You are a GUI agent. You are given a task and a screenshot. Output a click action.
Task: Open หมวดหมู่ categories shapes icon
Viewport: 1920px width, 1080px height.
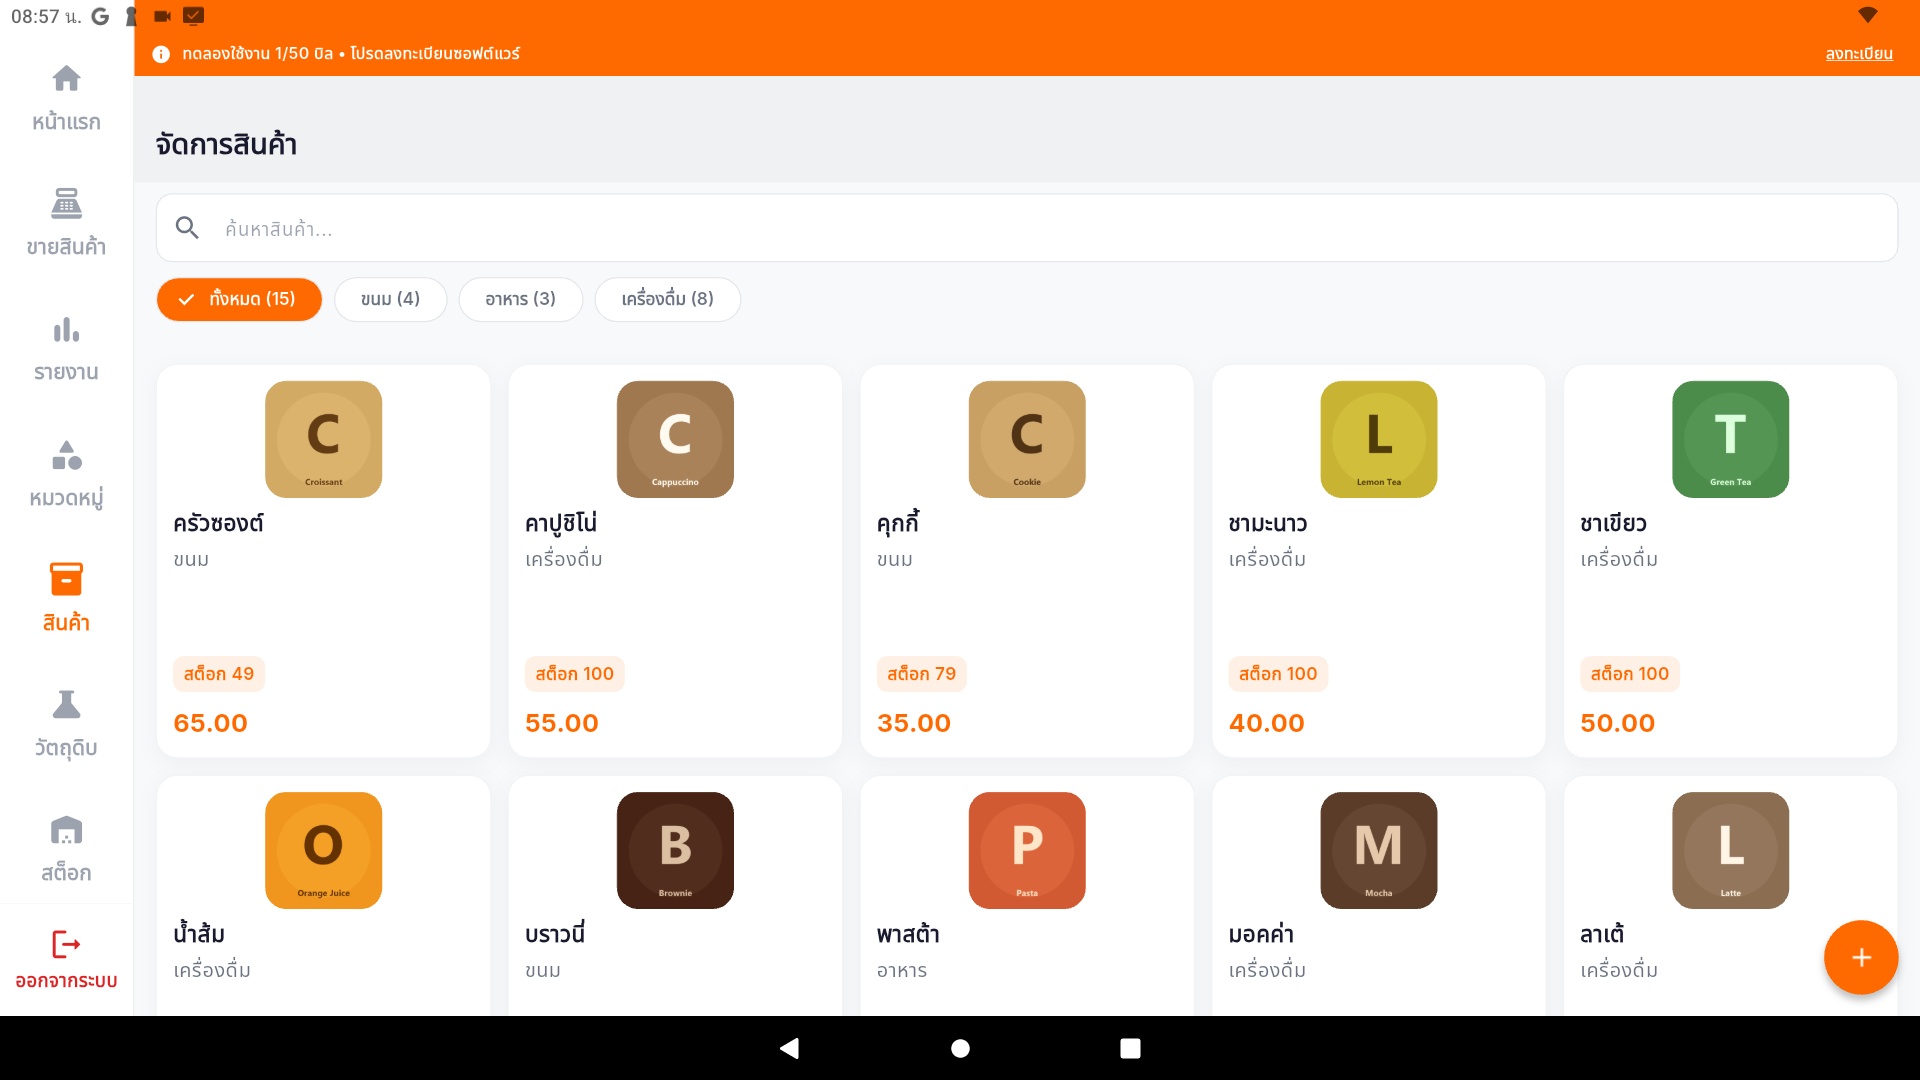[66, 455]
